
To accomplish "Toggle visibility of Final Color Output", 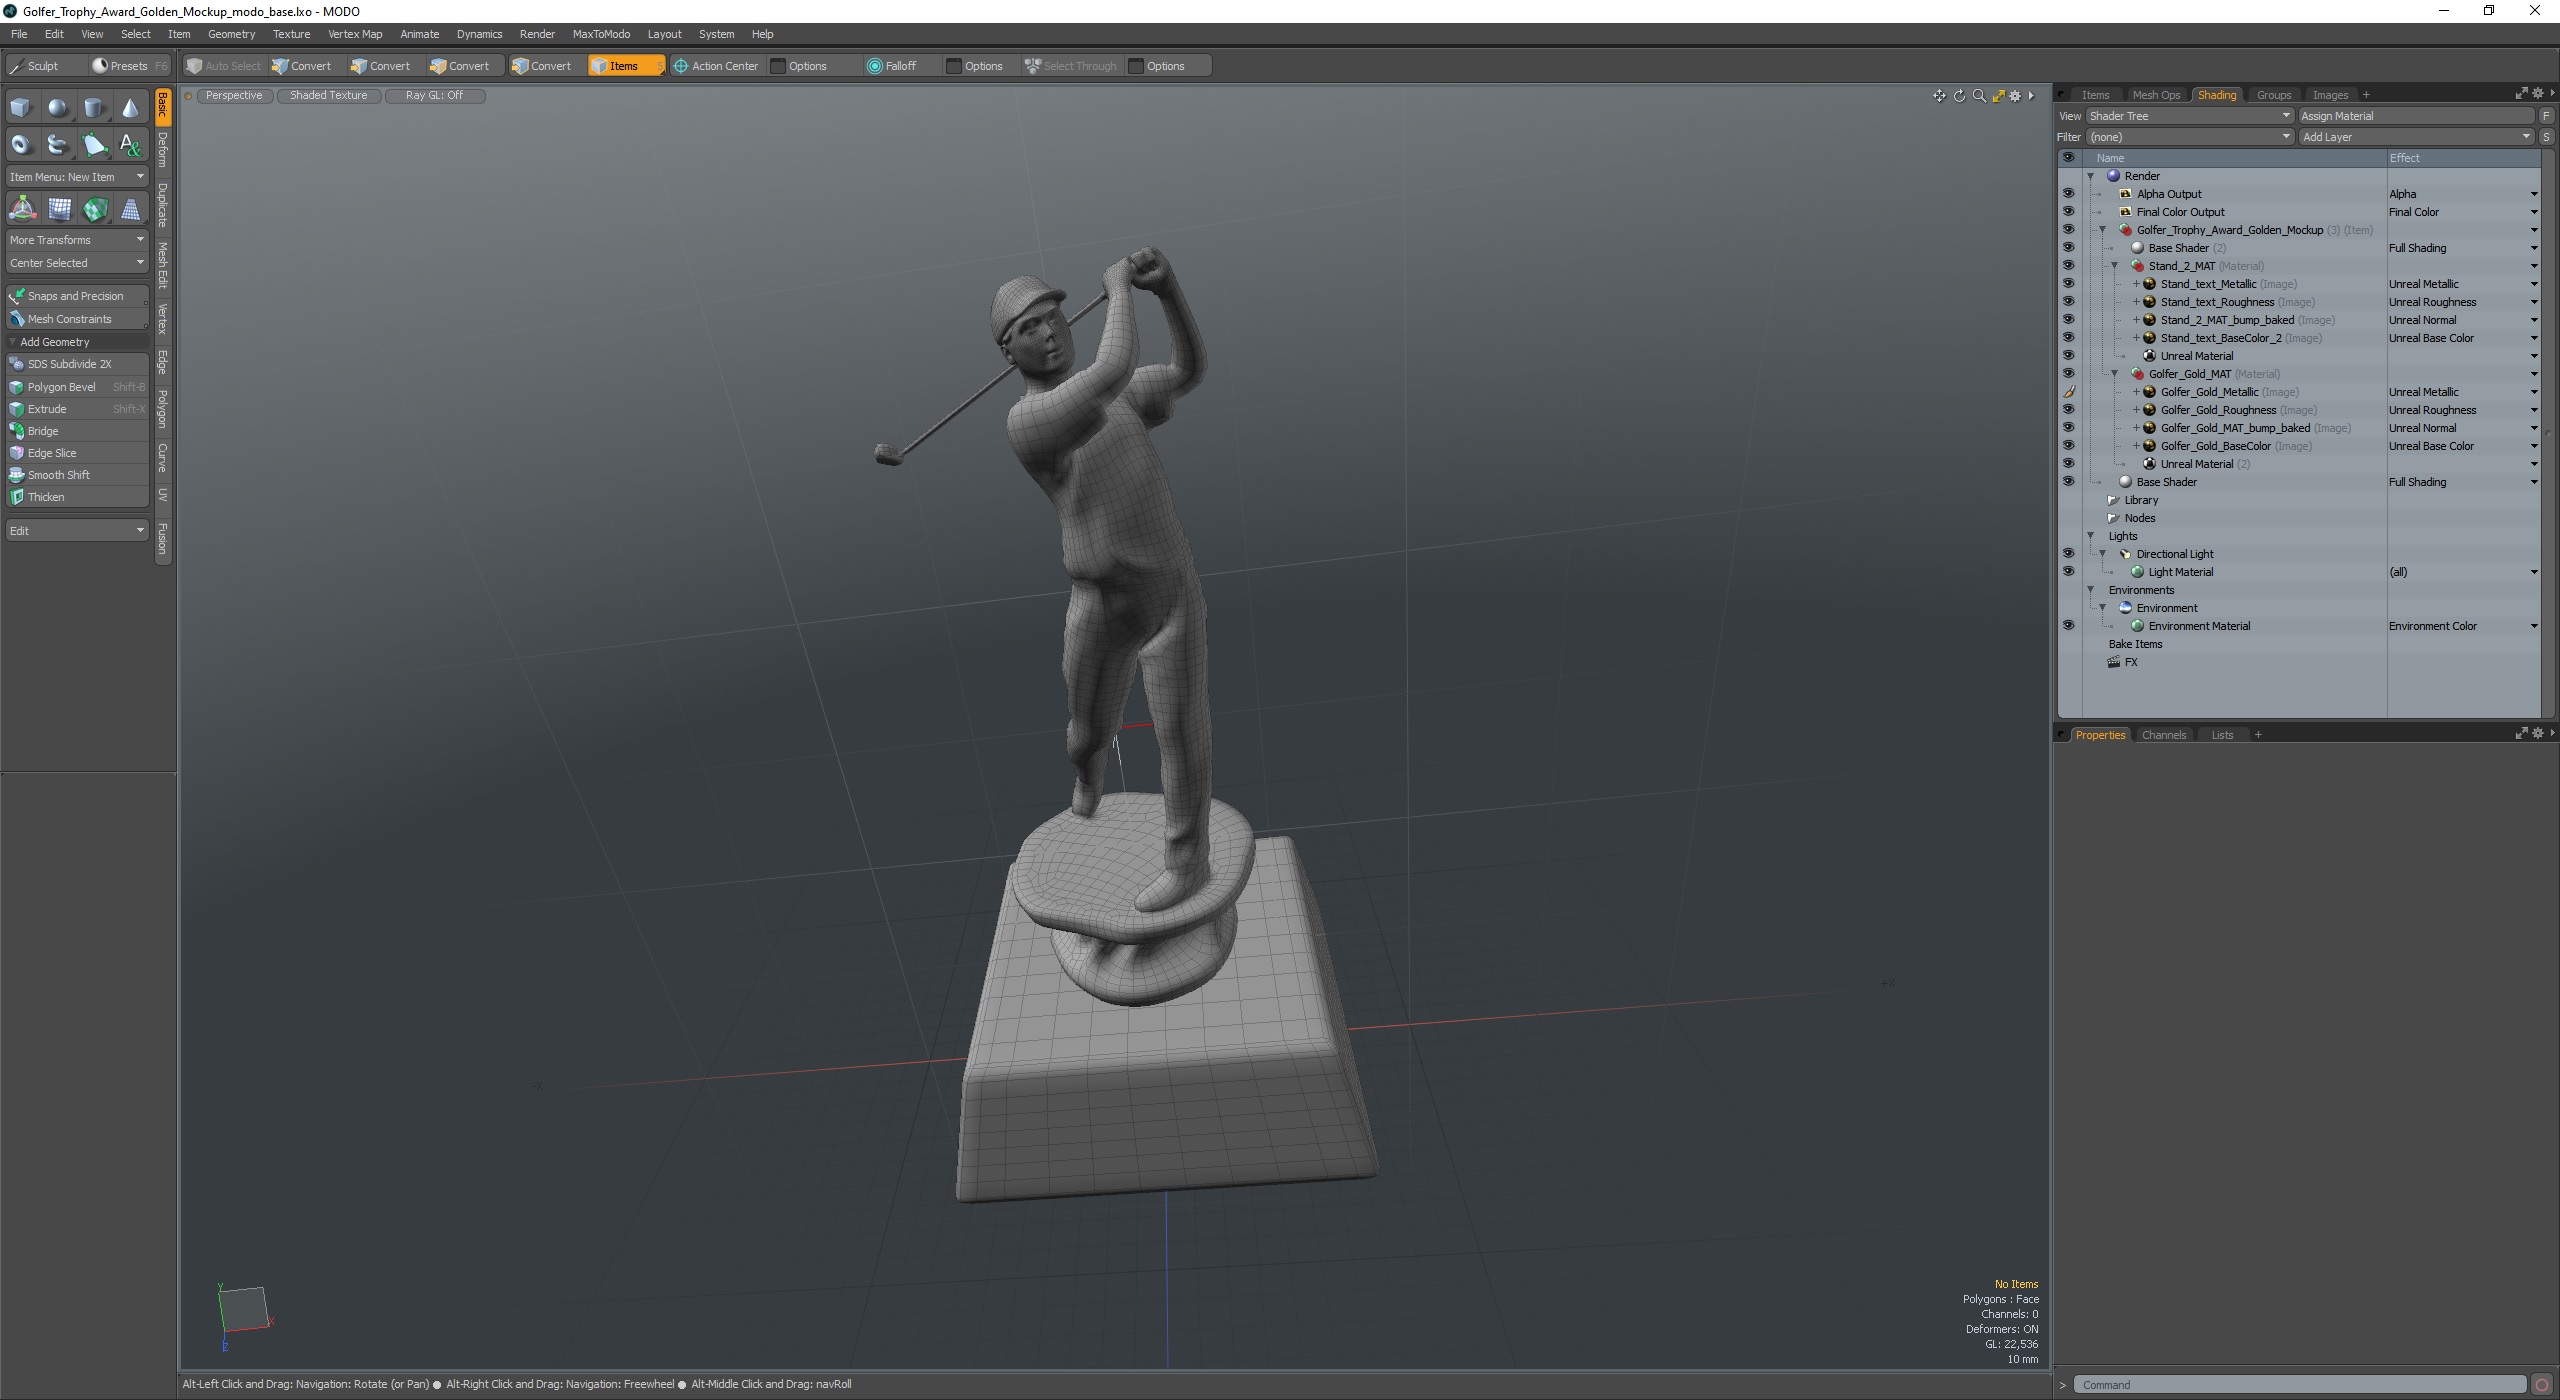I will (x=2068, y=212).
